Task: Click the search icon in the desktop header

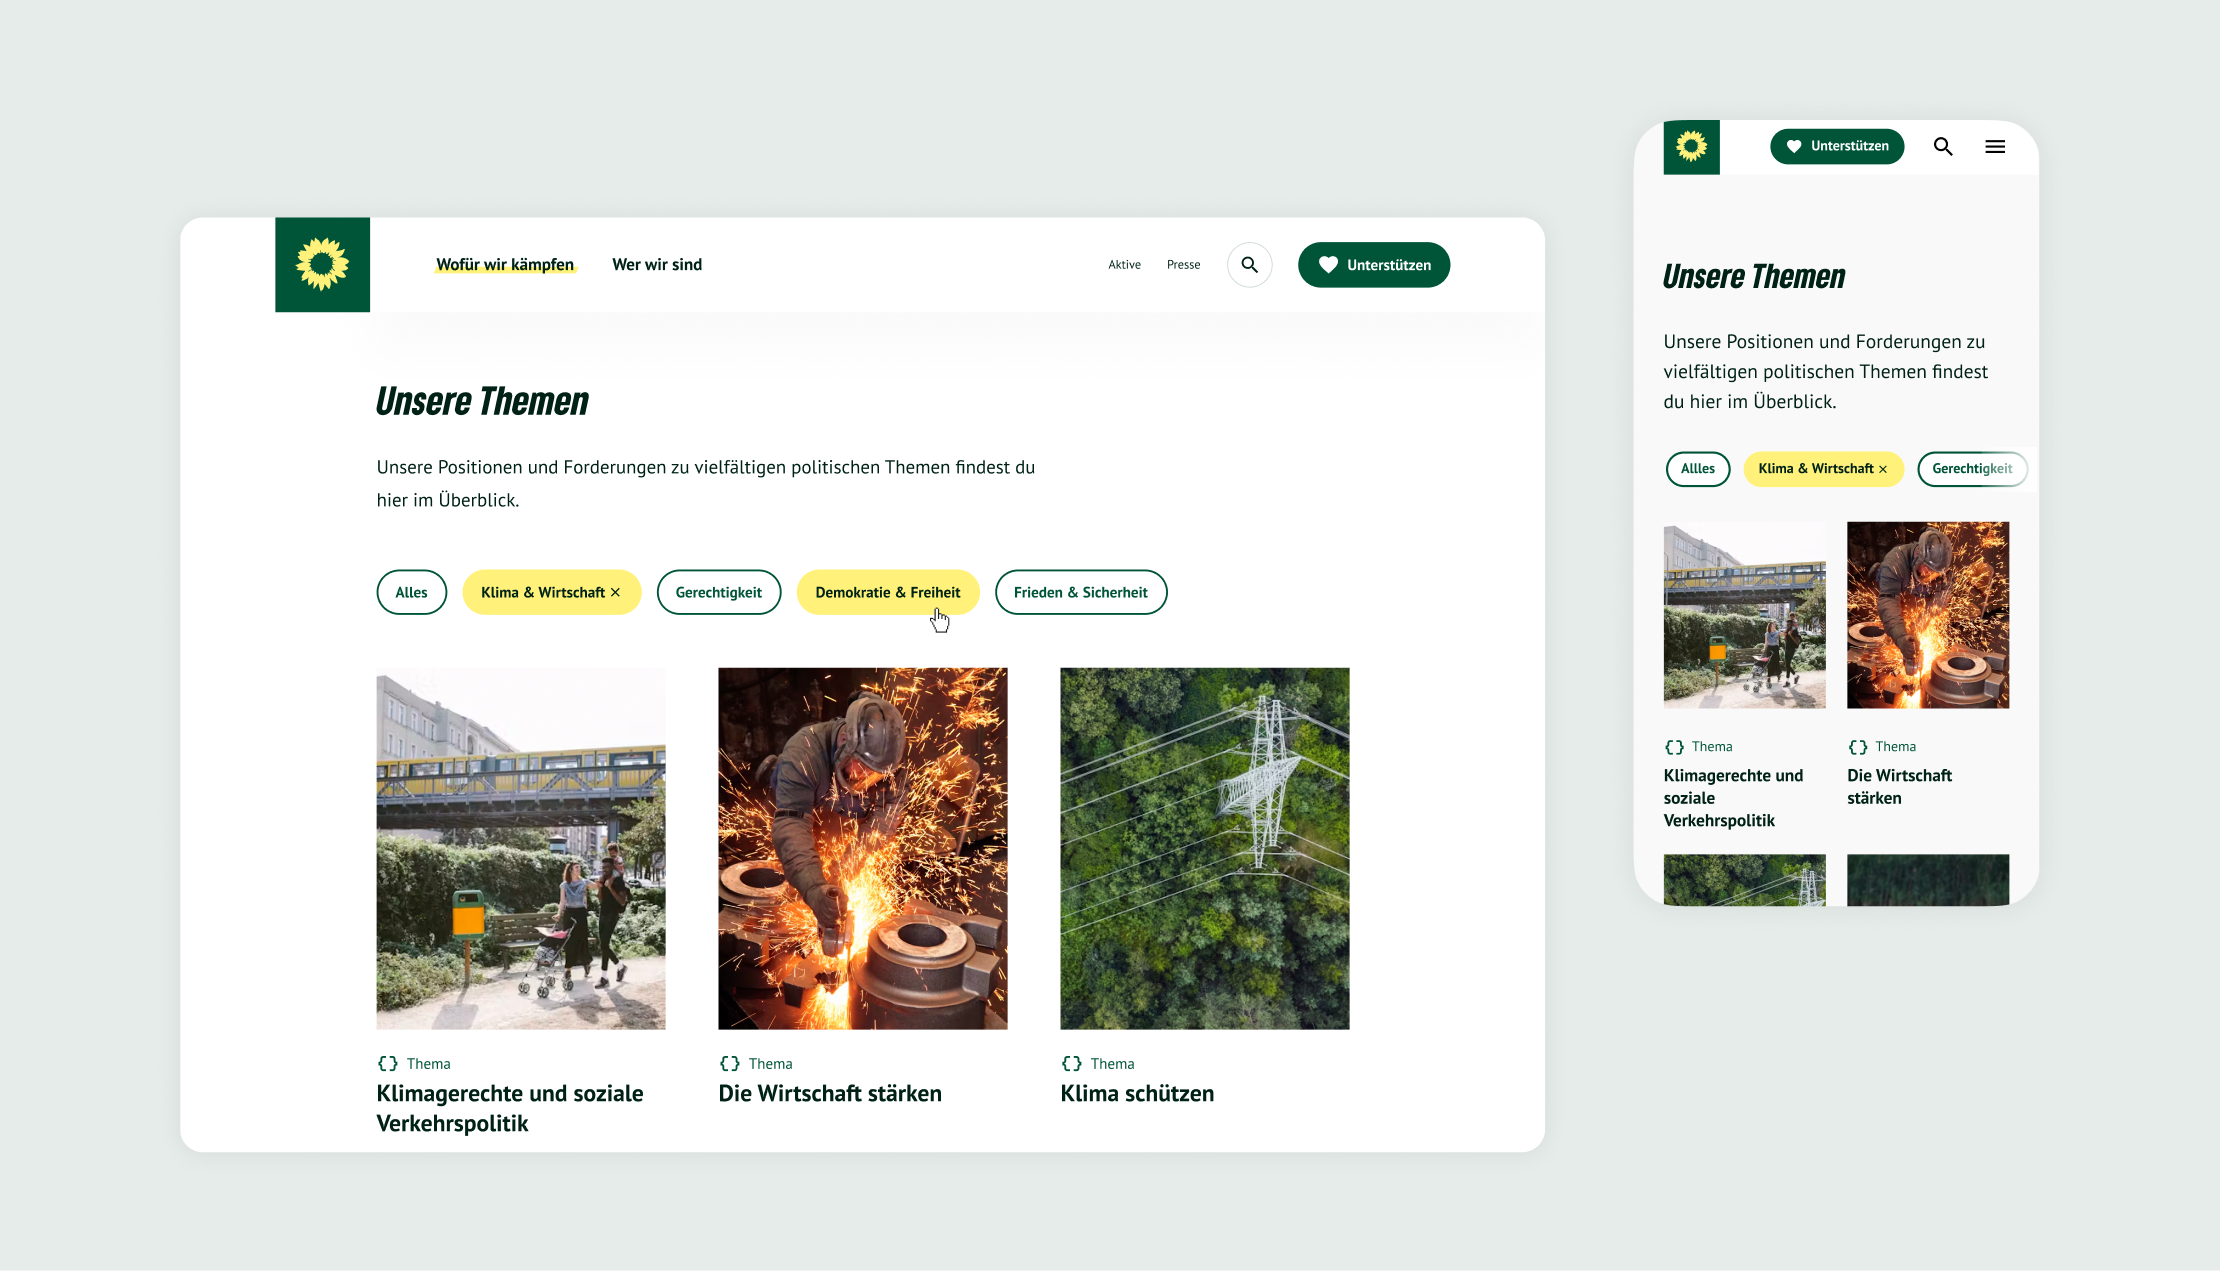Action: [x=1249, y=264]
